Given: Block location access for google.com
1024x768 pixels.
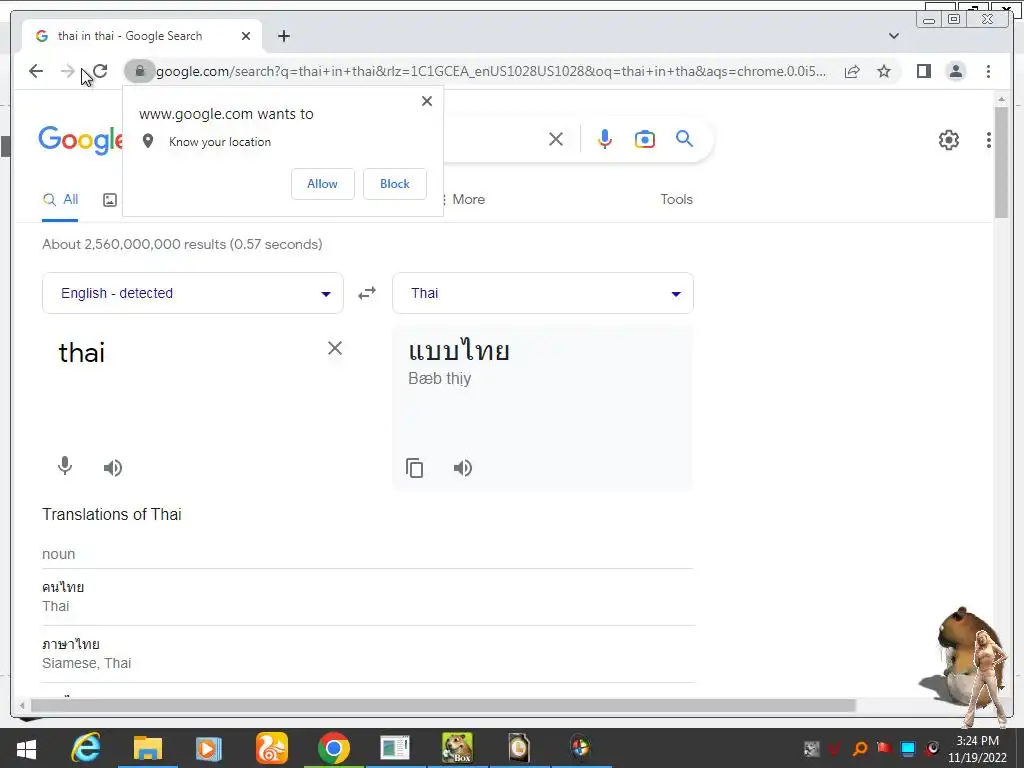Looking at the screenshot, I should [394, 184].
